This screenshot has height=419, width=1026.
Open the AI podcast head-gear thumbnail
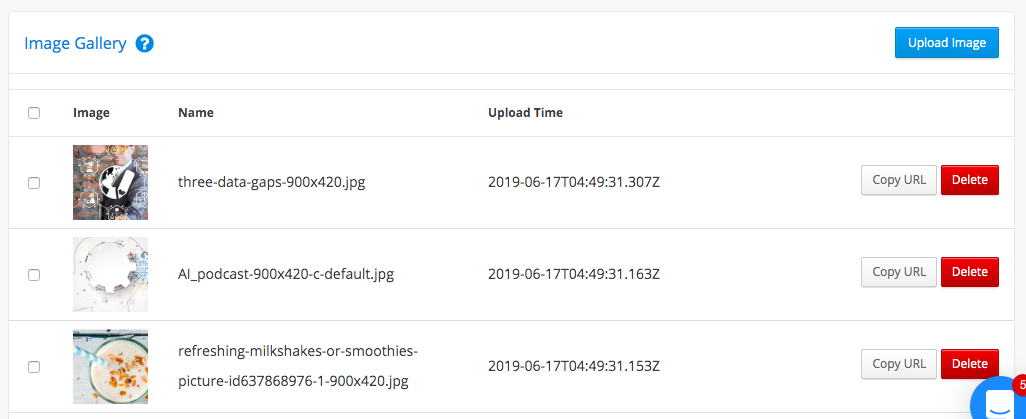pyautogui.click(x=111, y=274)
